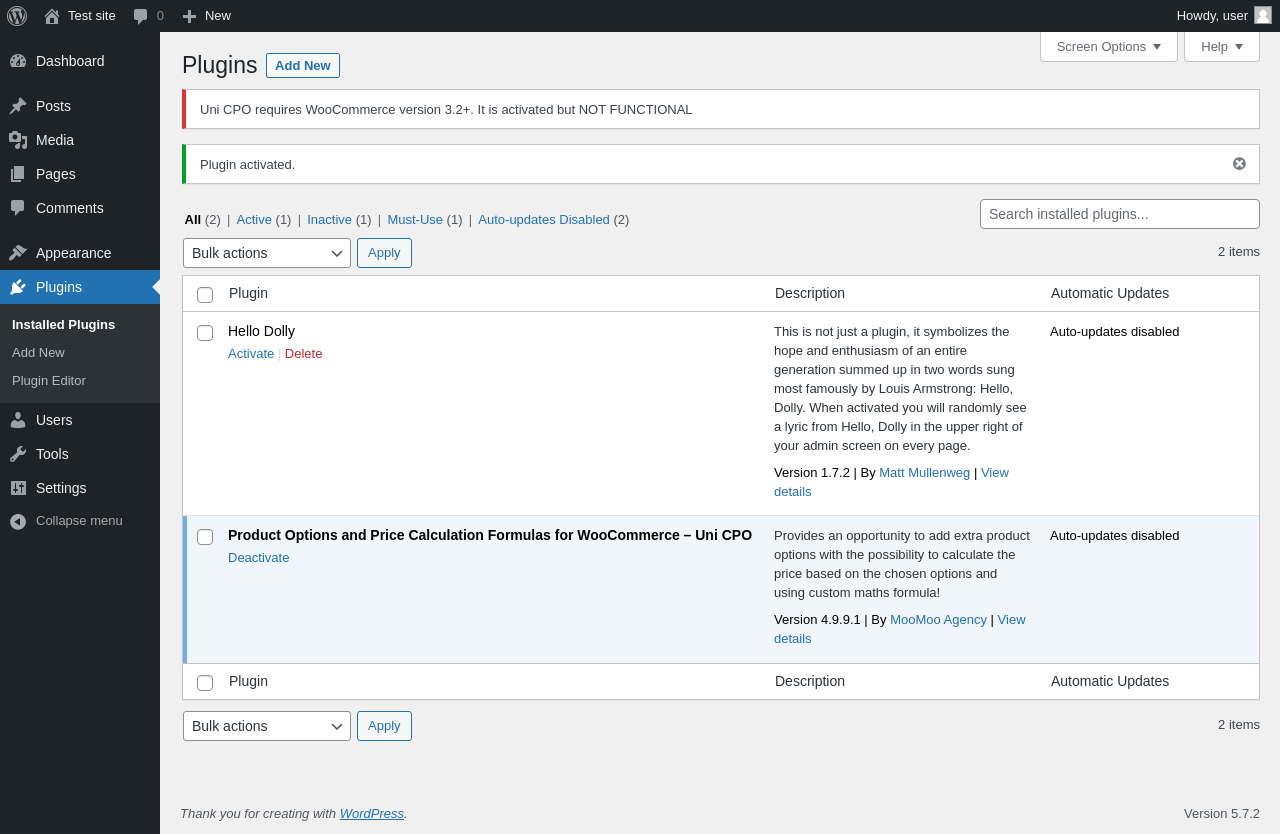Viewport: 1280px width, 834px height.
Task: Click the Appearance paintbrush icon
Action: coord(18,253)
